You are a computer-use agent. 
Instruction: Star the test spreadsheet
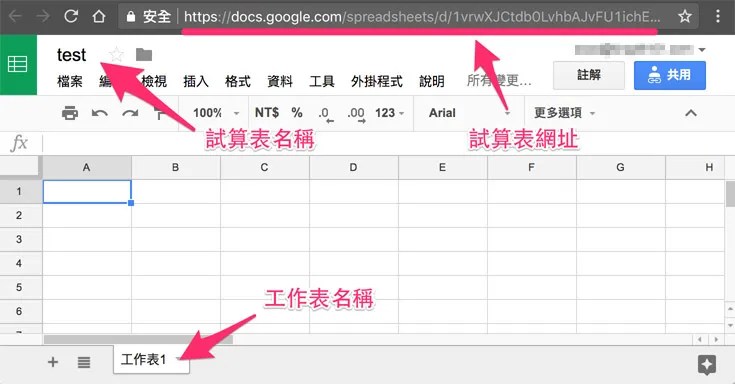click(116, 54)
